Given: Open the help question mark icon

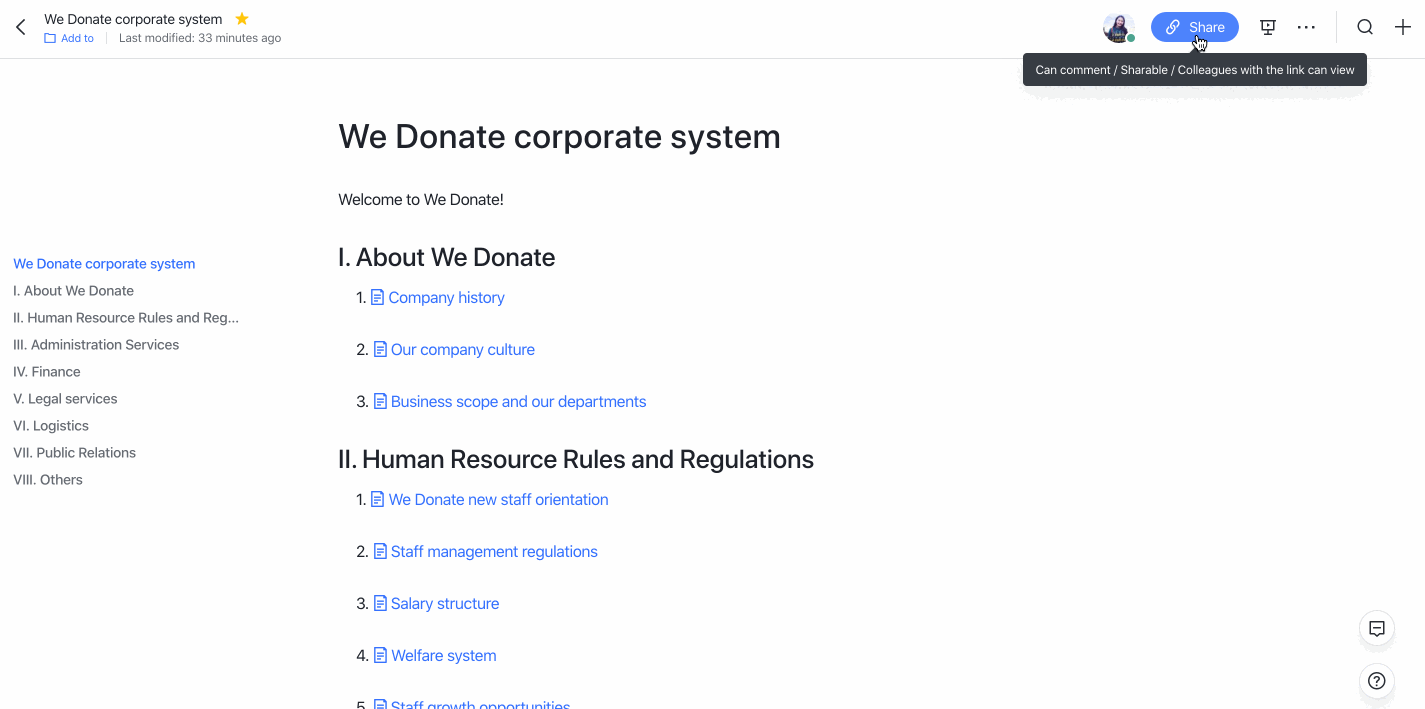Looking at the screenshot, I should 1376,681.
